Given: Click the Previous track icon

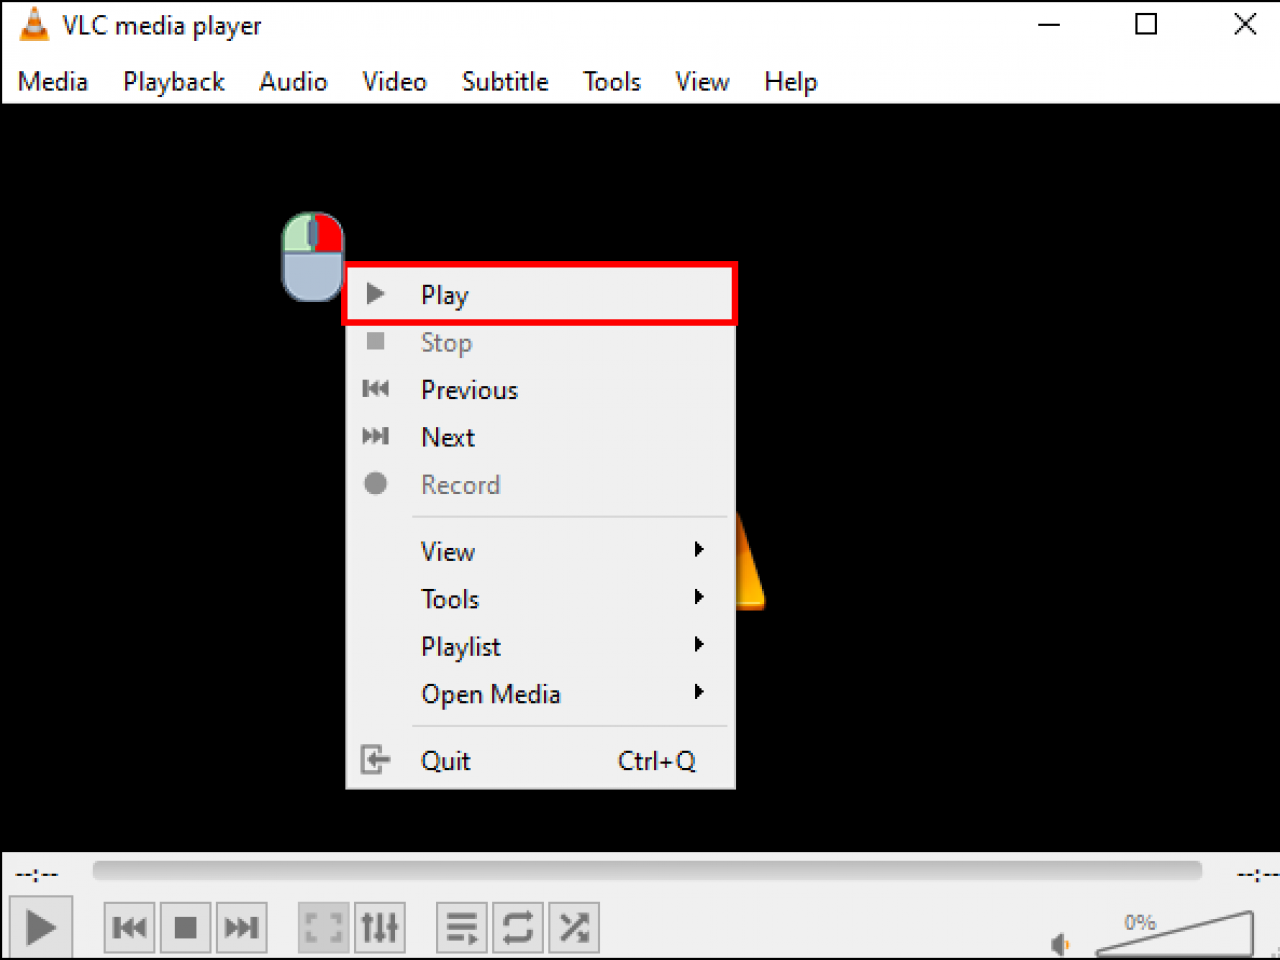Looking at the screenshot, I should (x=129, y=927).
